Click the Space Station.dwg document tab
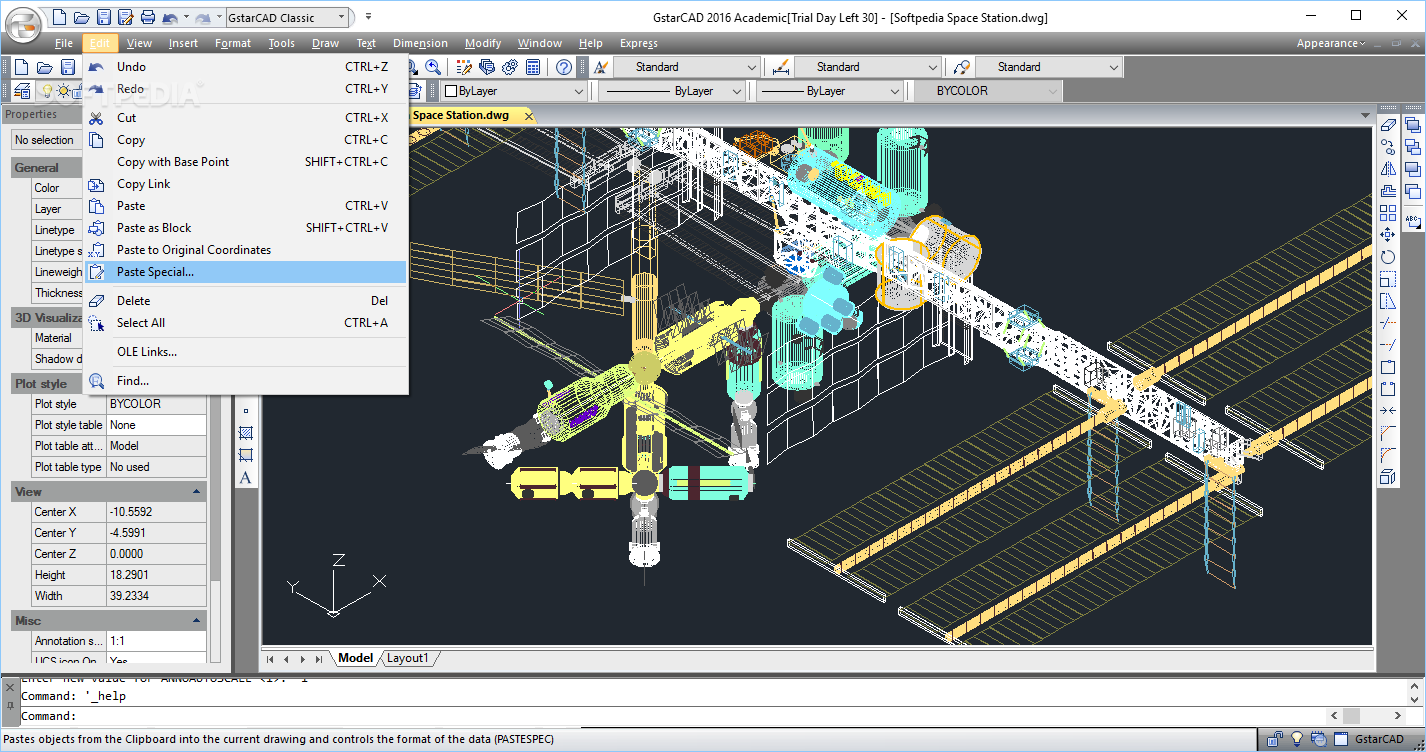Viewport: 1426px width, 752px height. pos(462,115)
